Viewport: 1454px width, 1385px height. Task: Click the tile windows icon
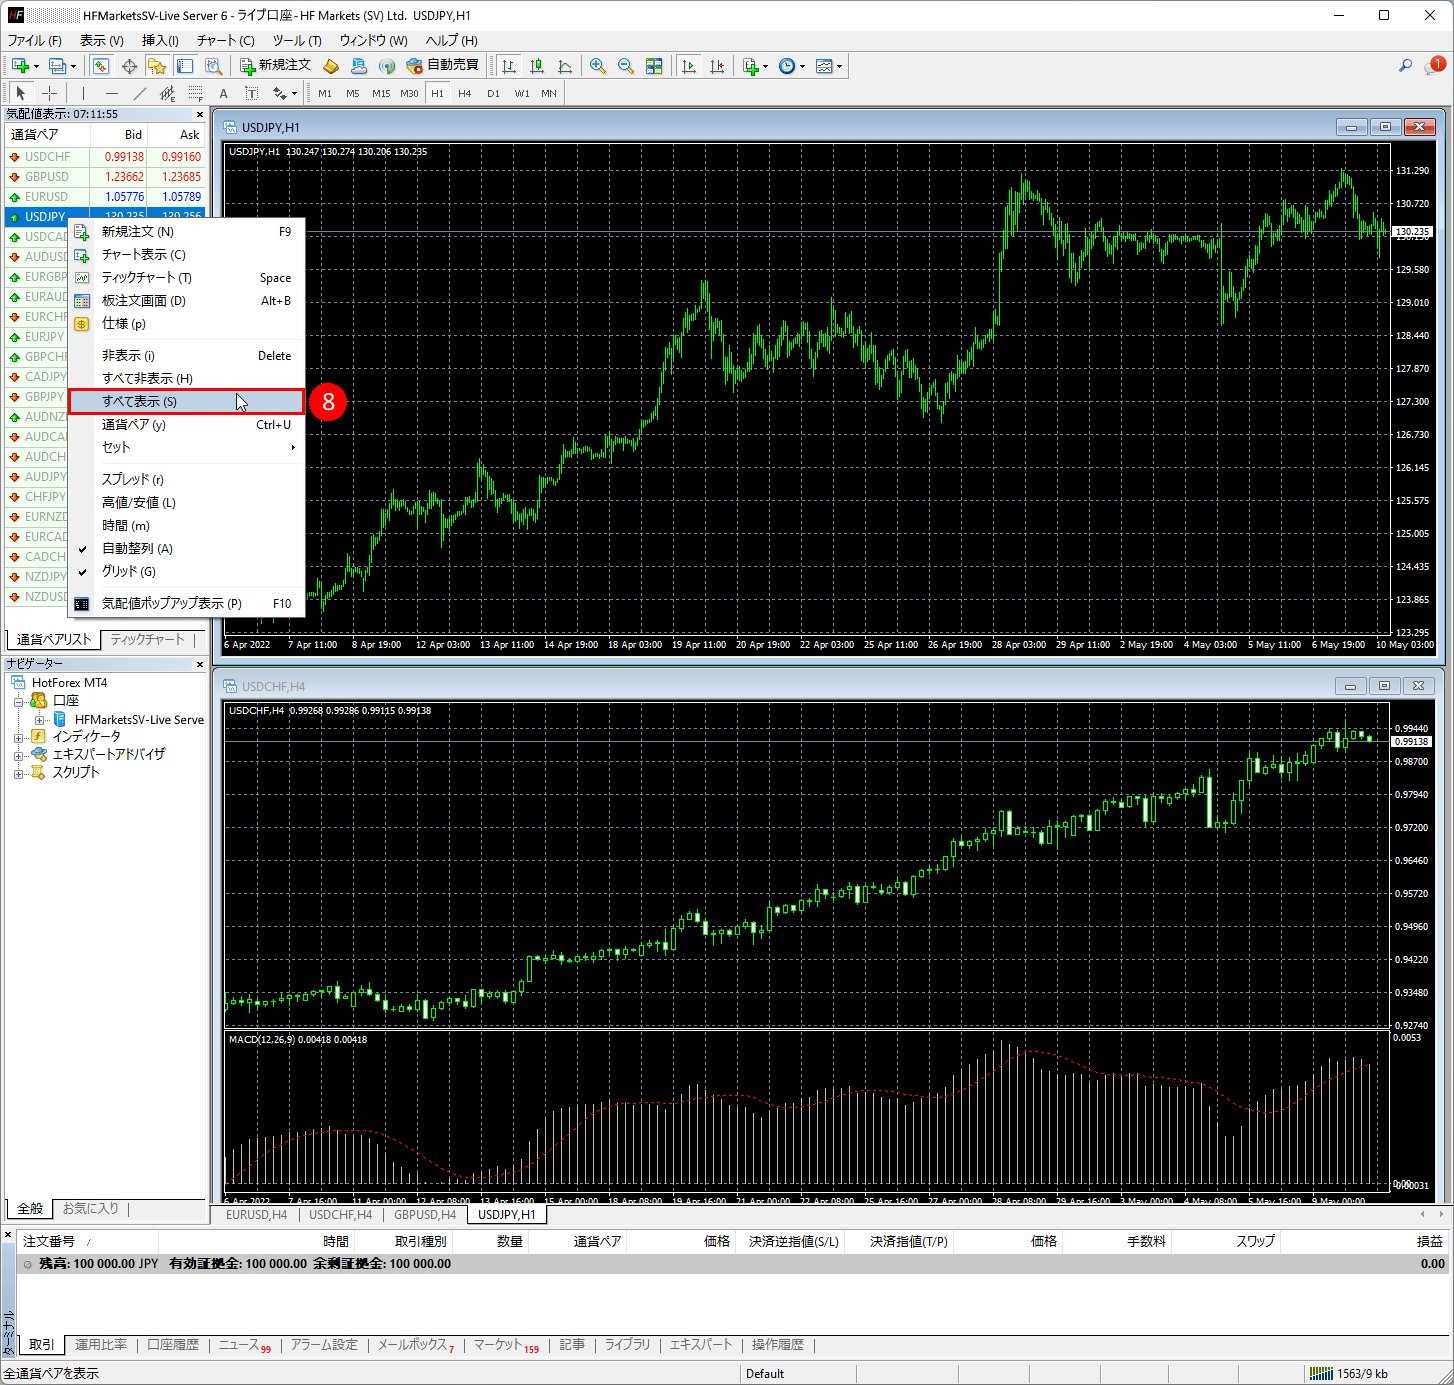pos(654,66)
